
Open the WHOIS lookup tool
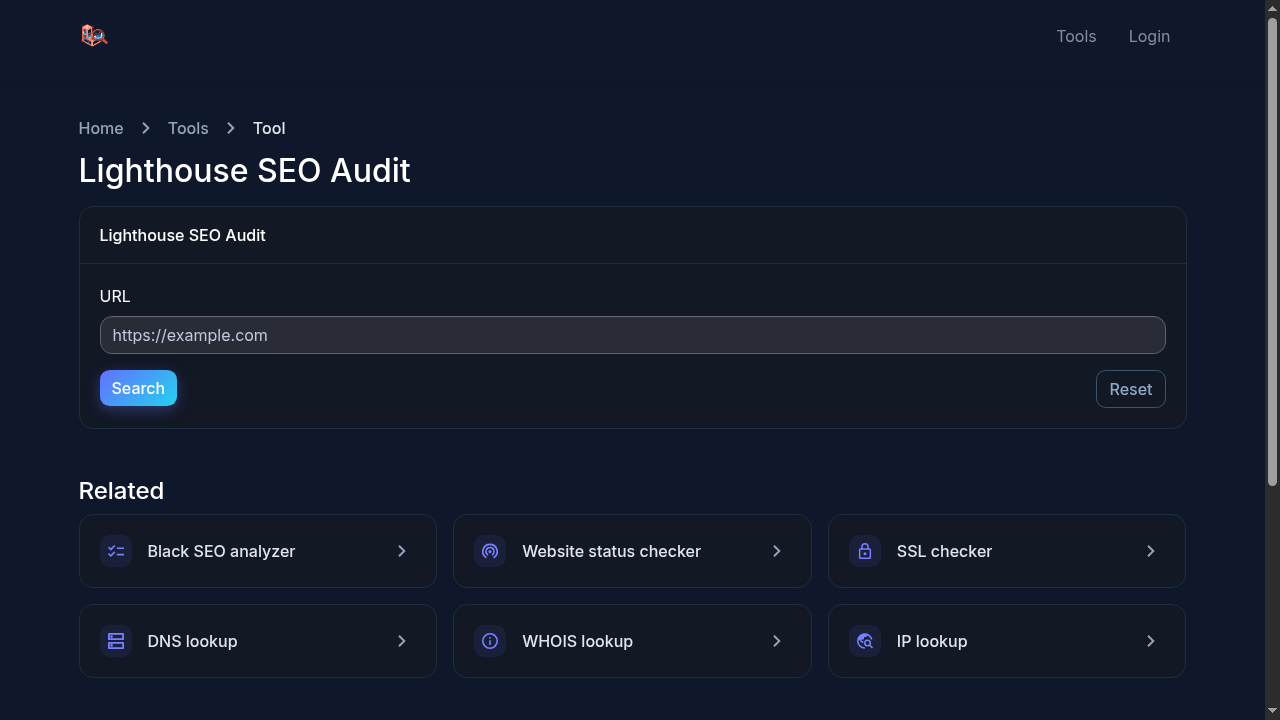[x=632, y=641]
